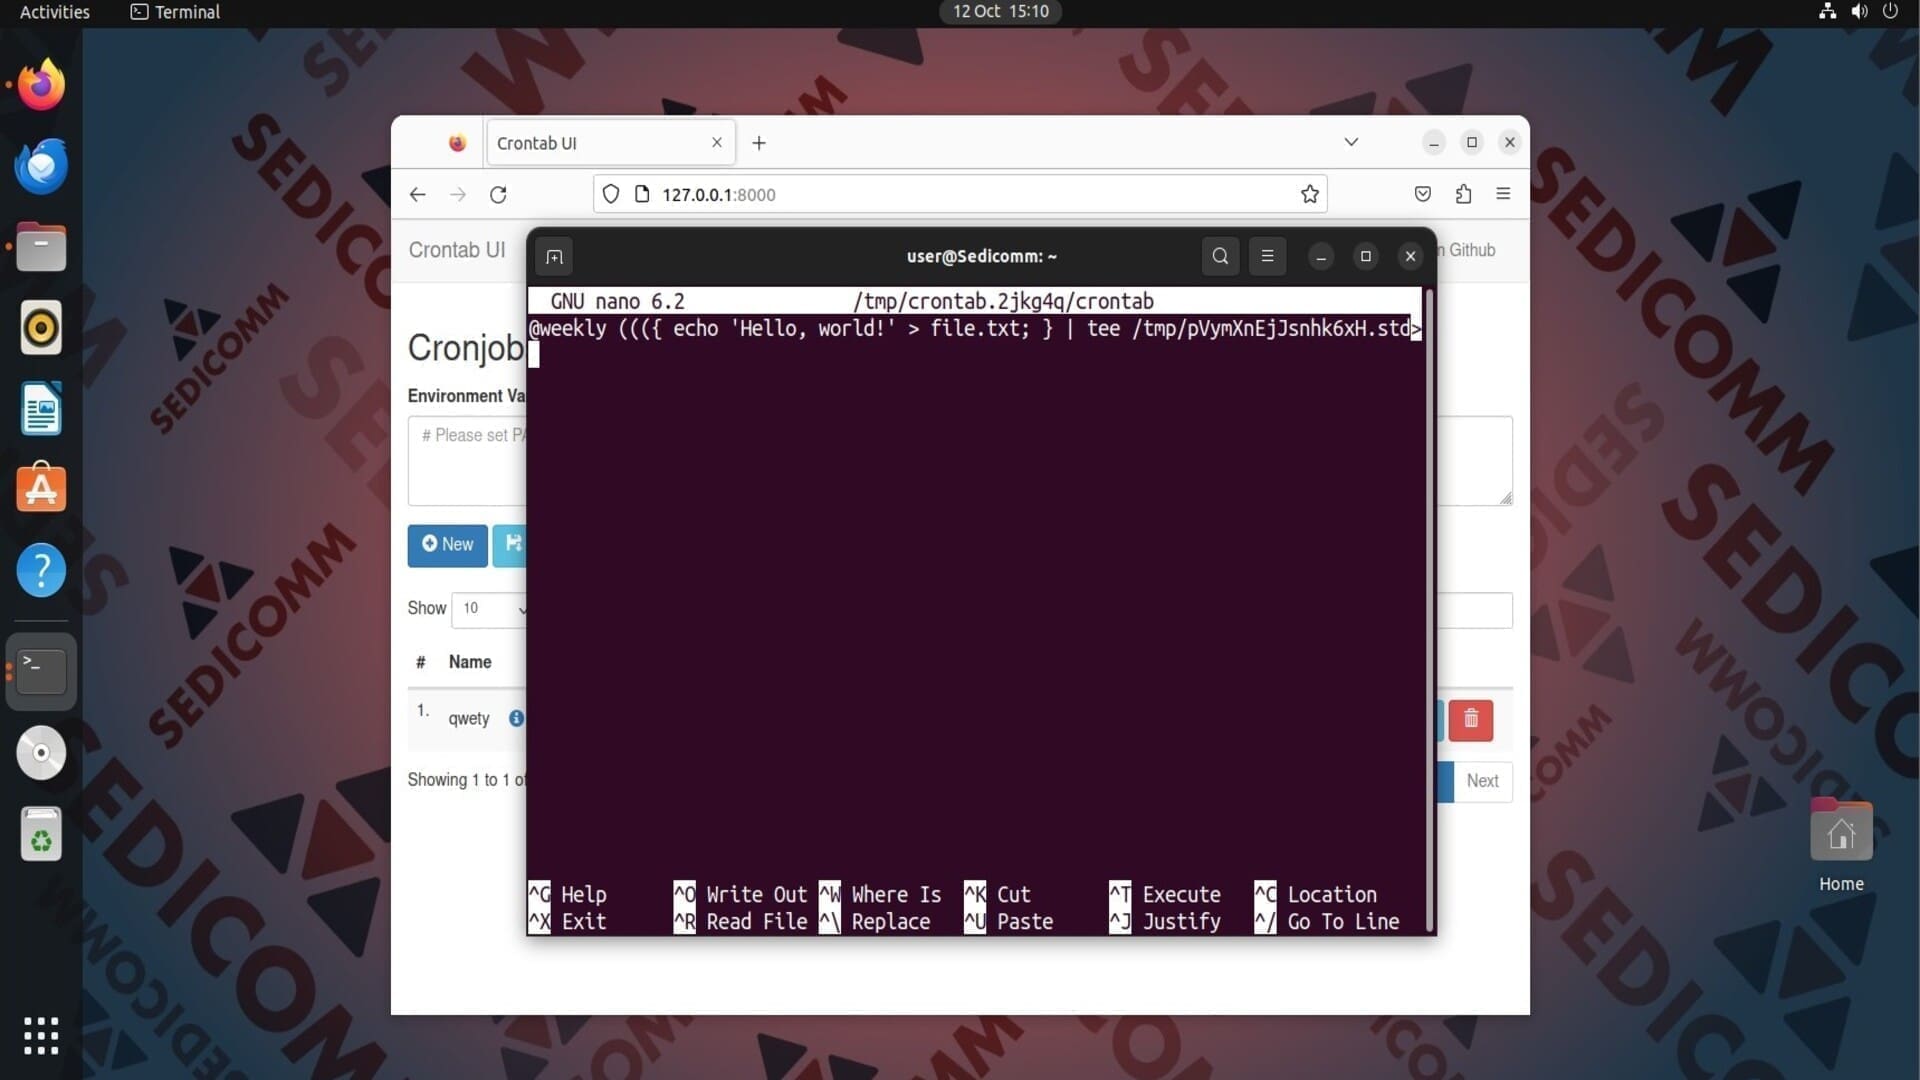
Task: Go back in Firefox
Action: tap(417, 194)
